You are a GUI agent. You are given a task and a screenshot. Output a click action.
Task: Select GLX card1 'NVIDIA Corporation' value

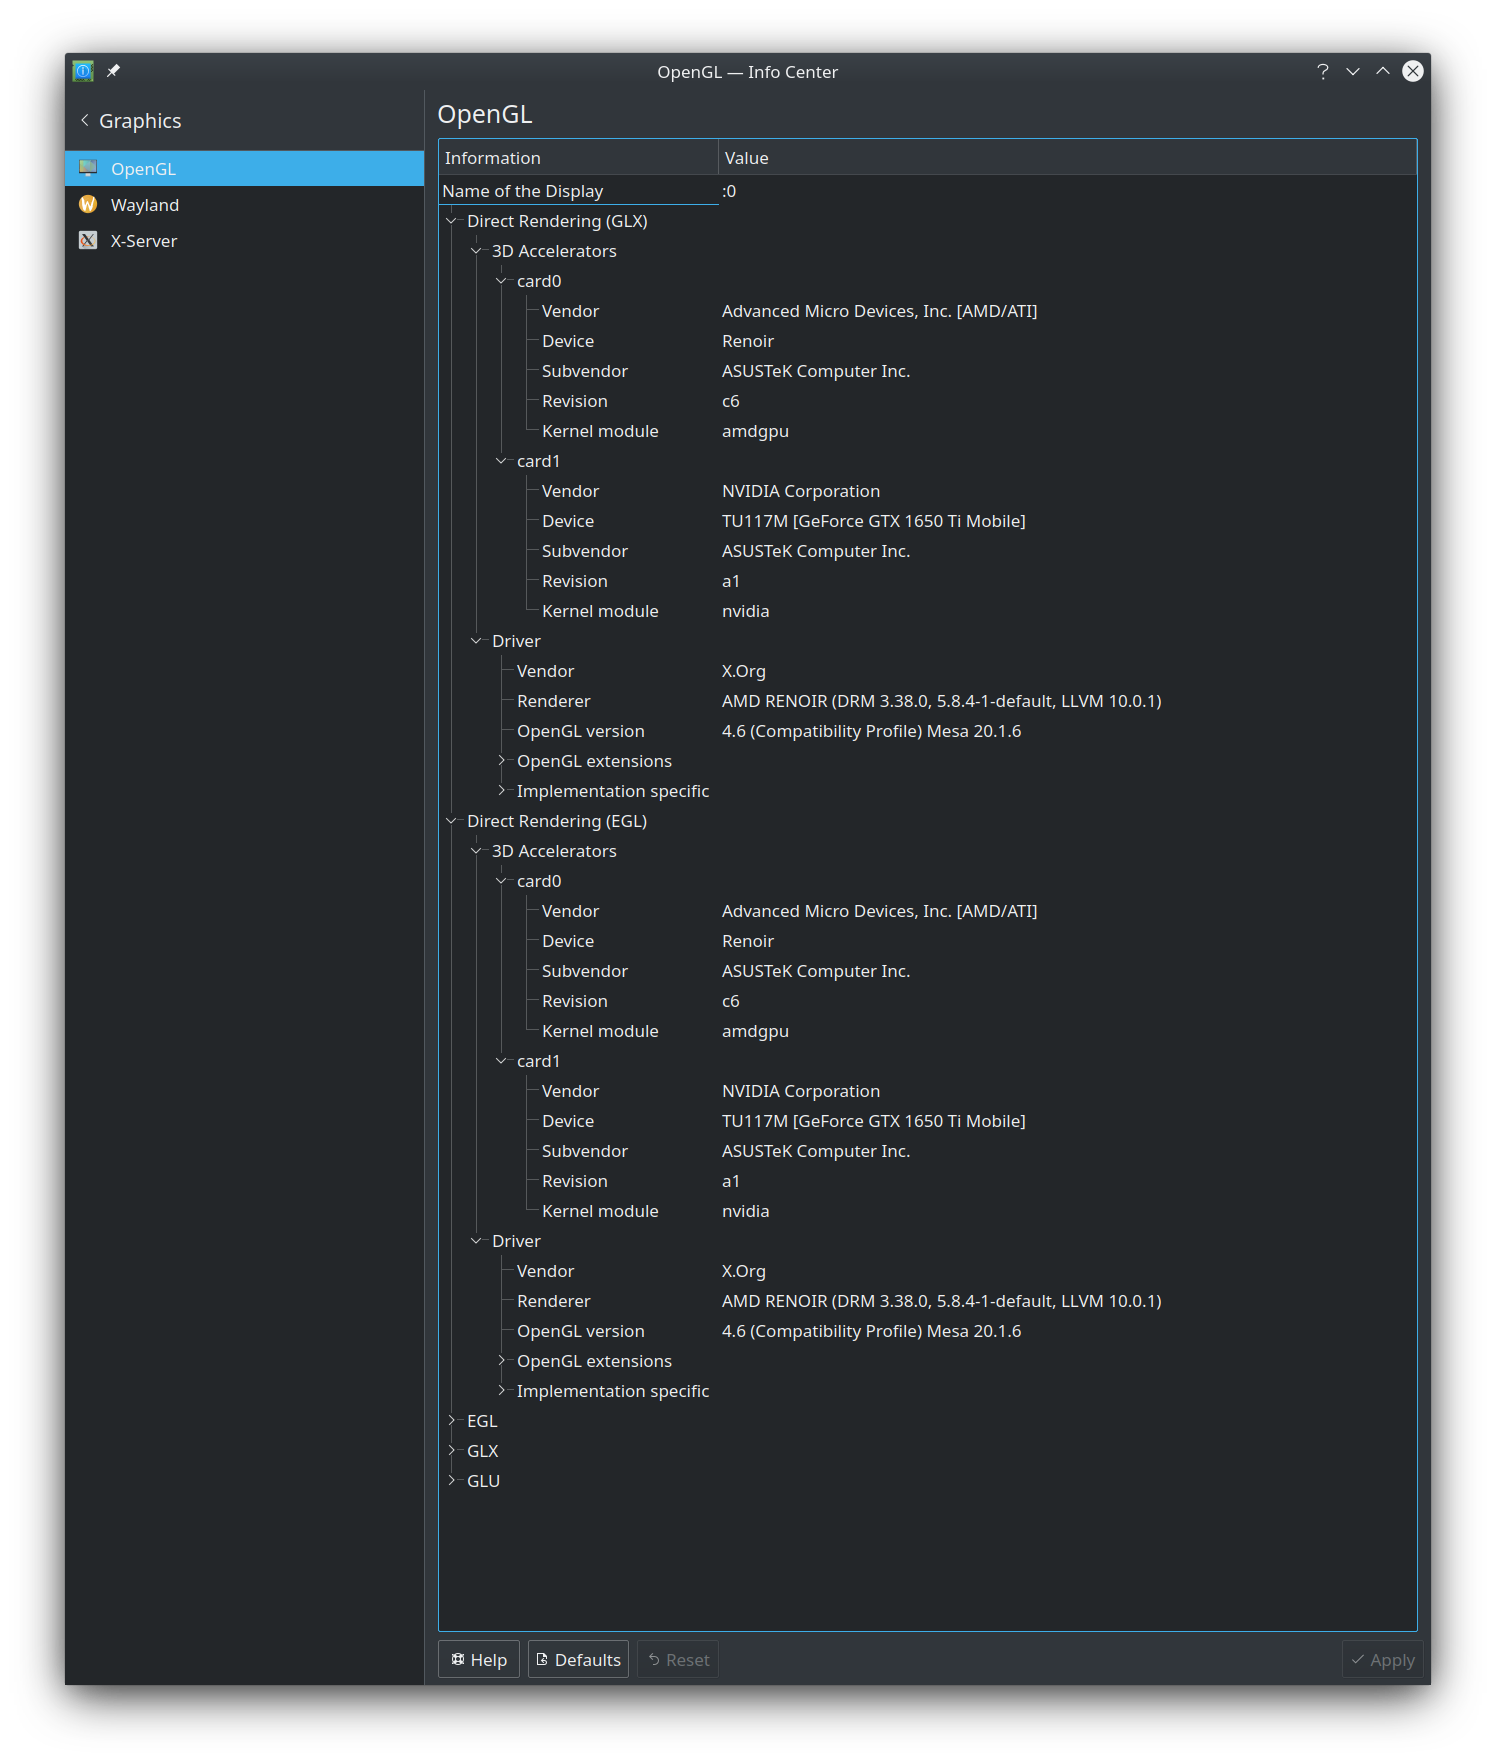[x=801, y=491]
